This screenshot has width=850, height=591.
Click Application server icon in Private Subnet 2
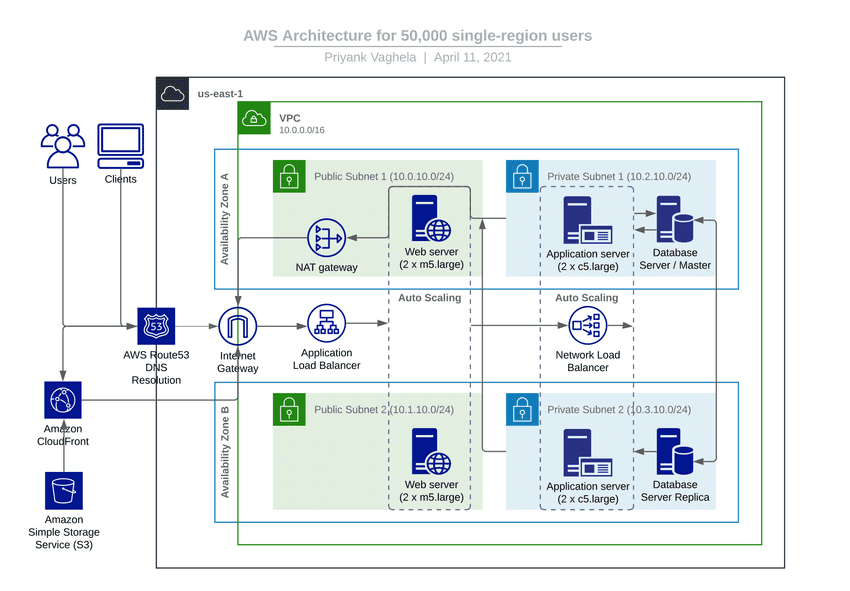[x=588, y=453]
